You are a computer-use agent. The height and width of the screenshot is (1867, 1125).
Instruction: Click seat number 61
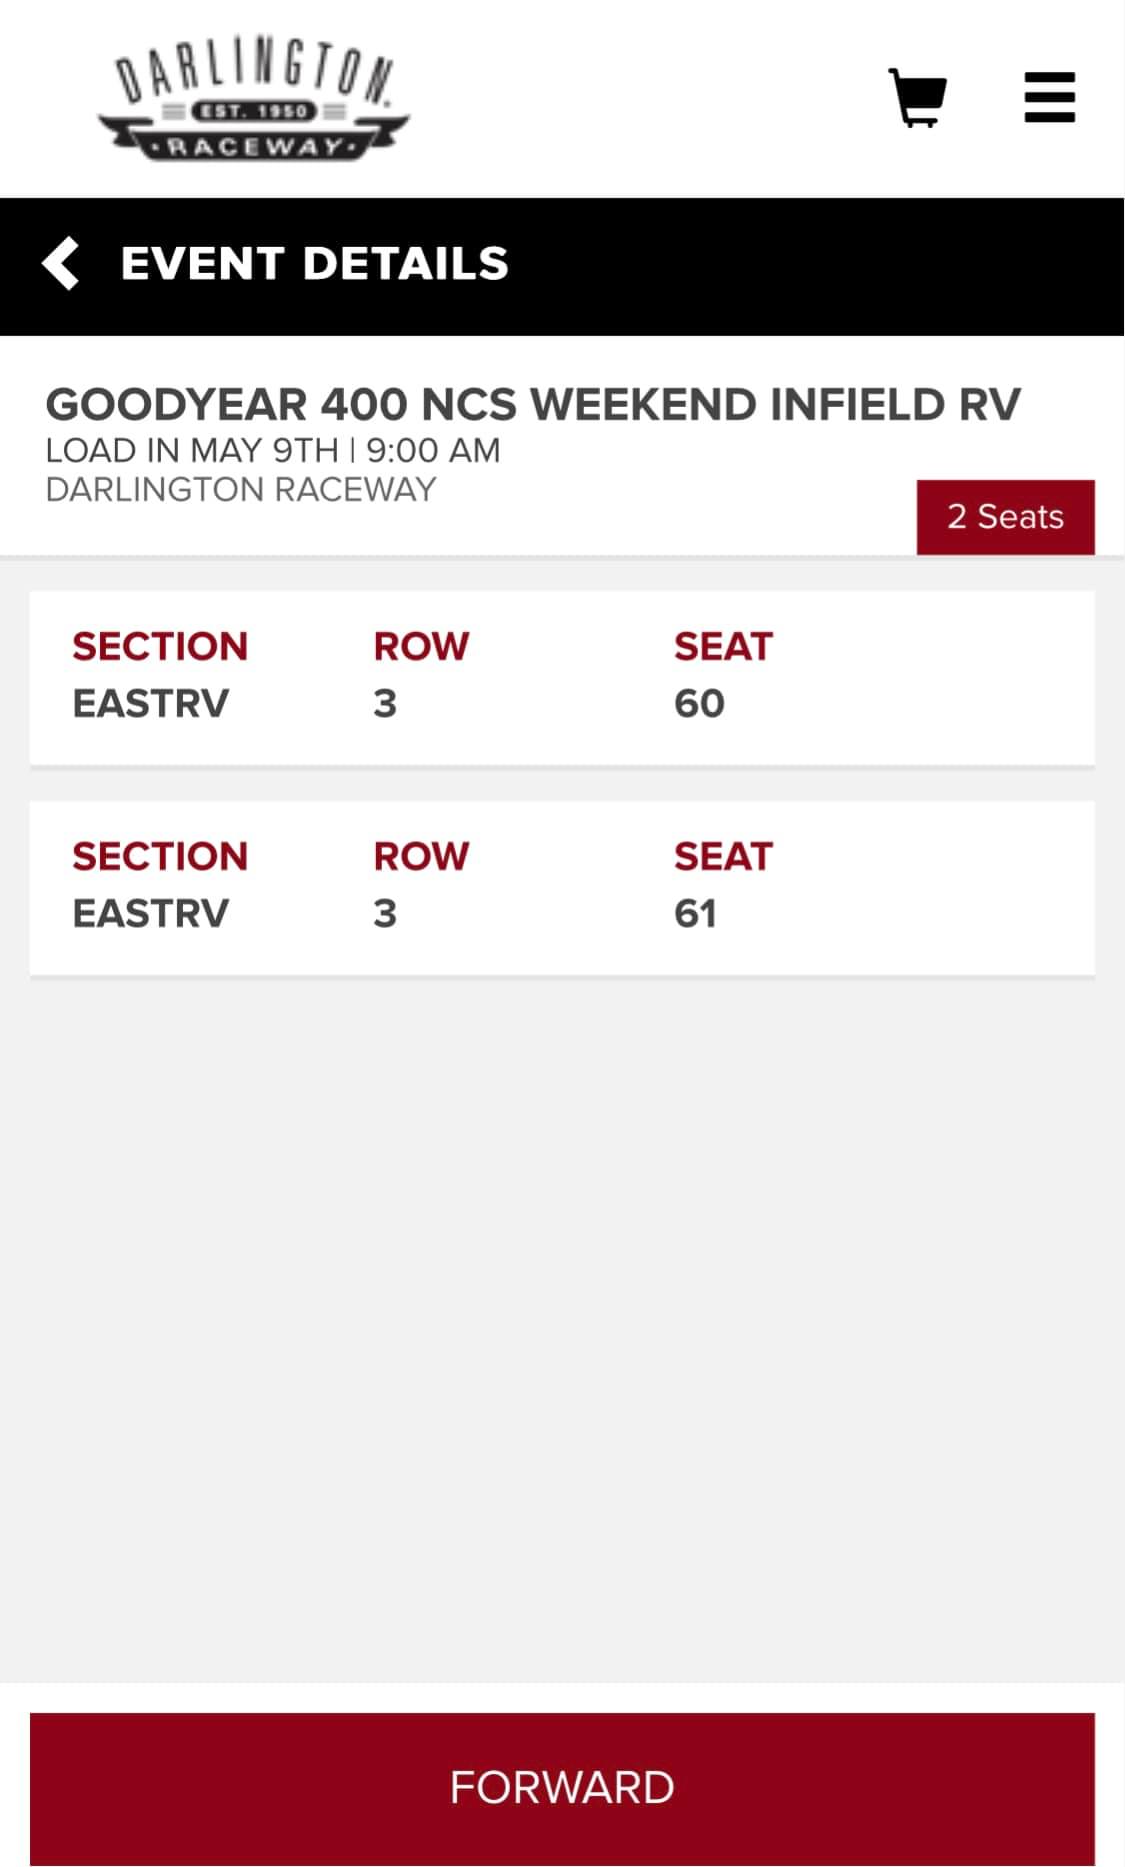pyautogui.click(x=695, y=914)
